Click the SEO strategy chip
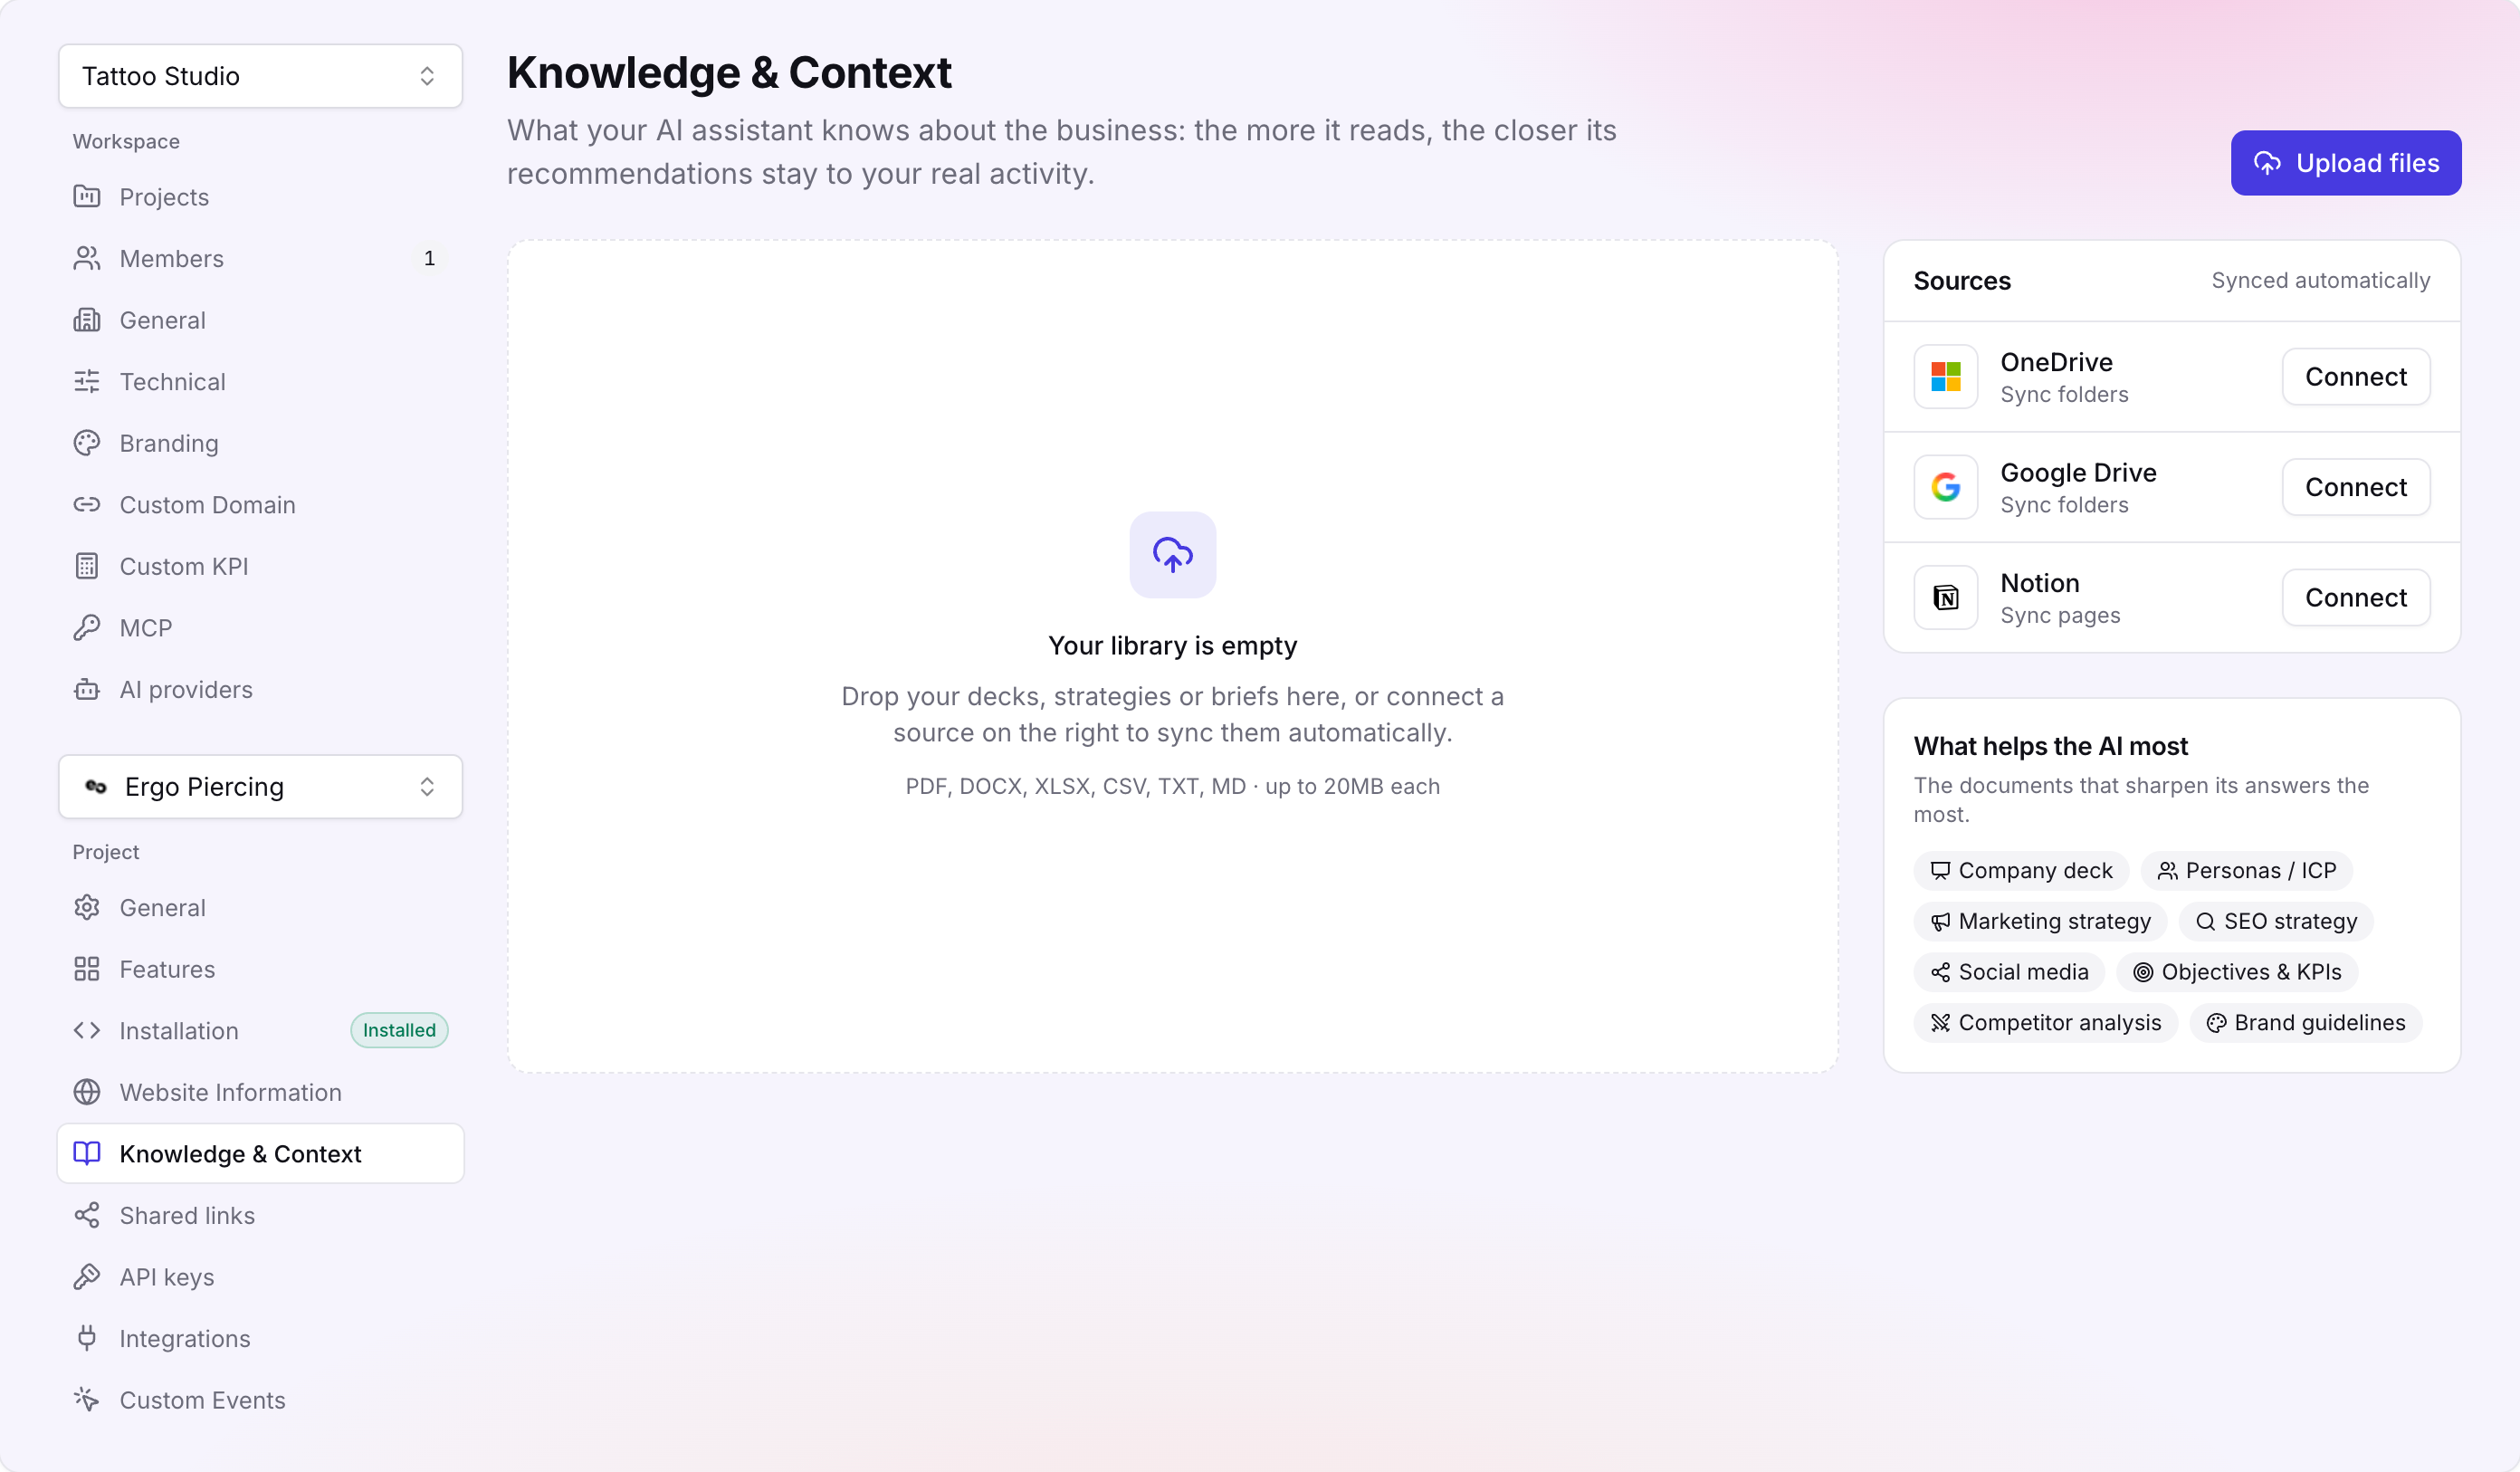 pyautogui.click(x=2276, y=921)
